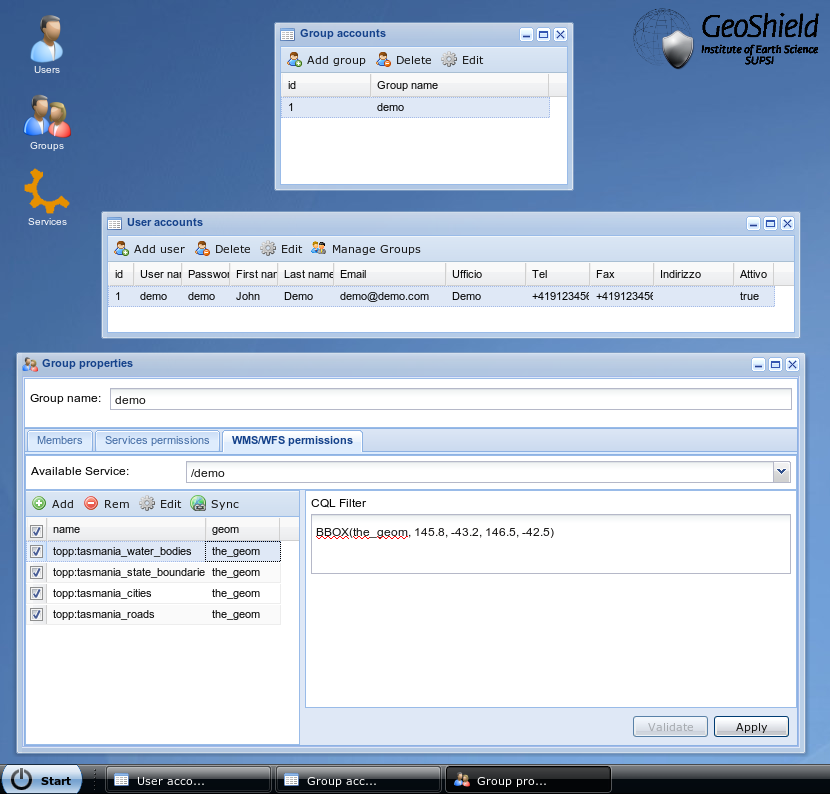
Task: Click Add user in User accounts toolbar
Action: click(149, 249)
